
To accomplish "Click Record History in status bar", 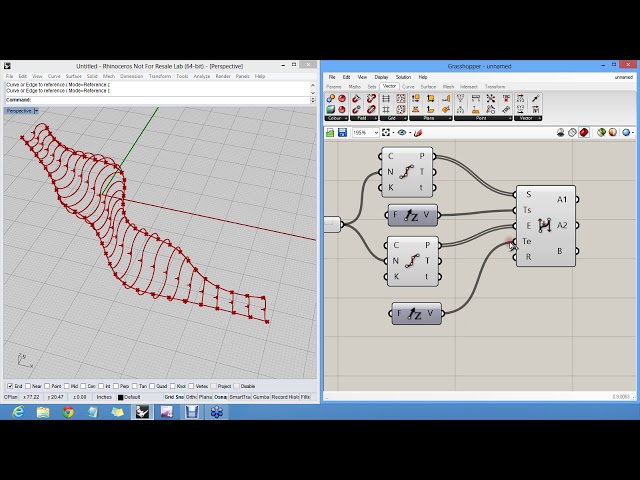I will pos(285,397).
